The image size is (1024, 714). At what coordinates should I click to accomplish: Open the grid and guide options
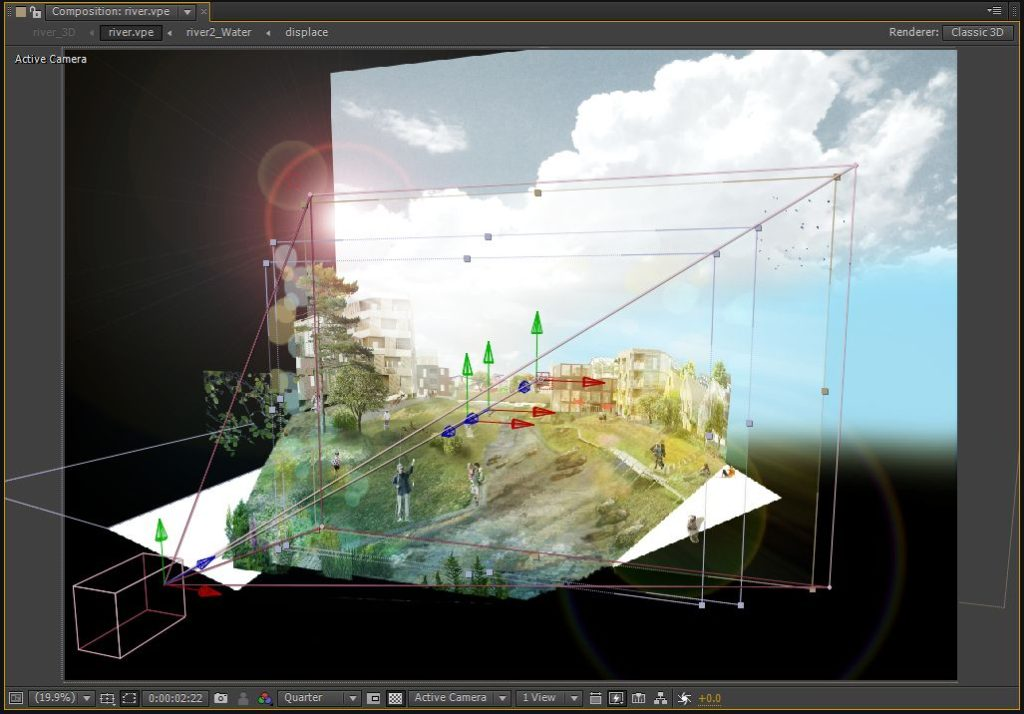[107, 698]
